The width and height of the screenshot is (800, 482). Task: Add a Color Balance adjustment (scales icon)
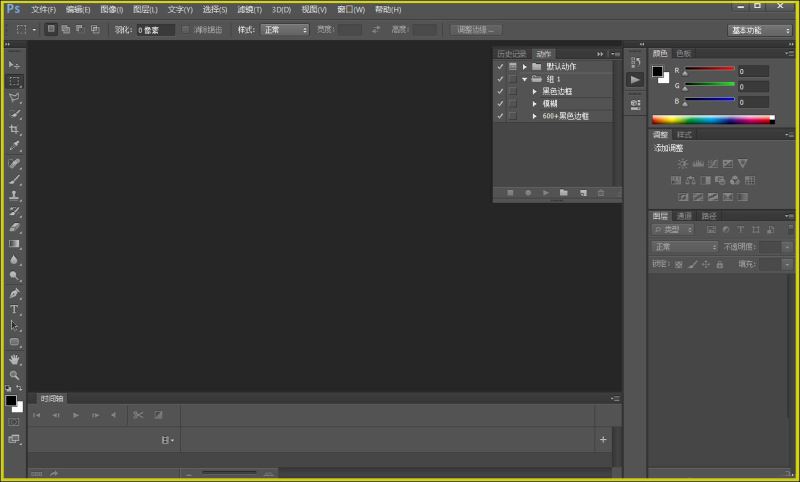pyautogui.click(x=691, y=180)
